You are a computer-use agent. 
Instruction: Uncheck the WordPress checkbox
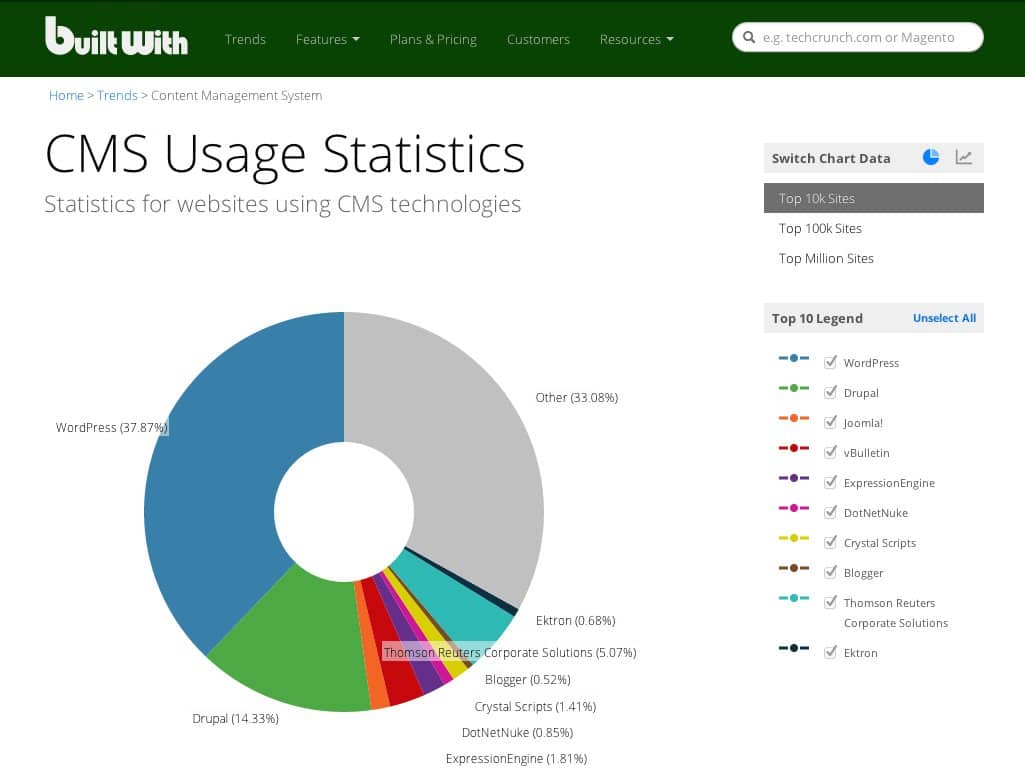click(x=830, y=362)
